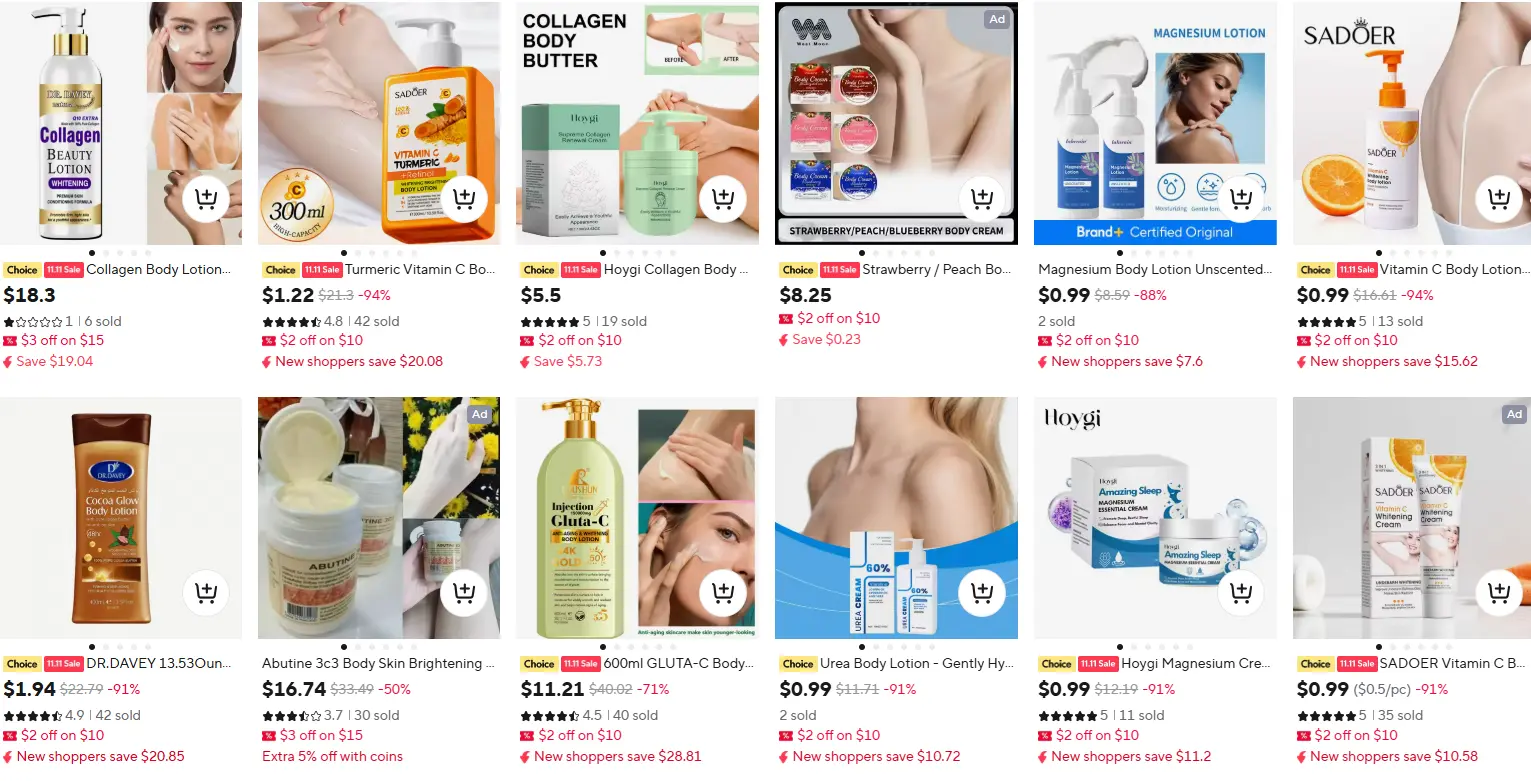Add Collagen Beauty Lotion to cart
This screenshot has width=1531, height=781.
pyautogui.click(x=206, y=199)
